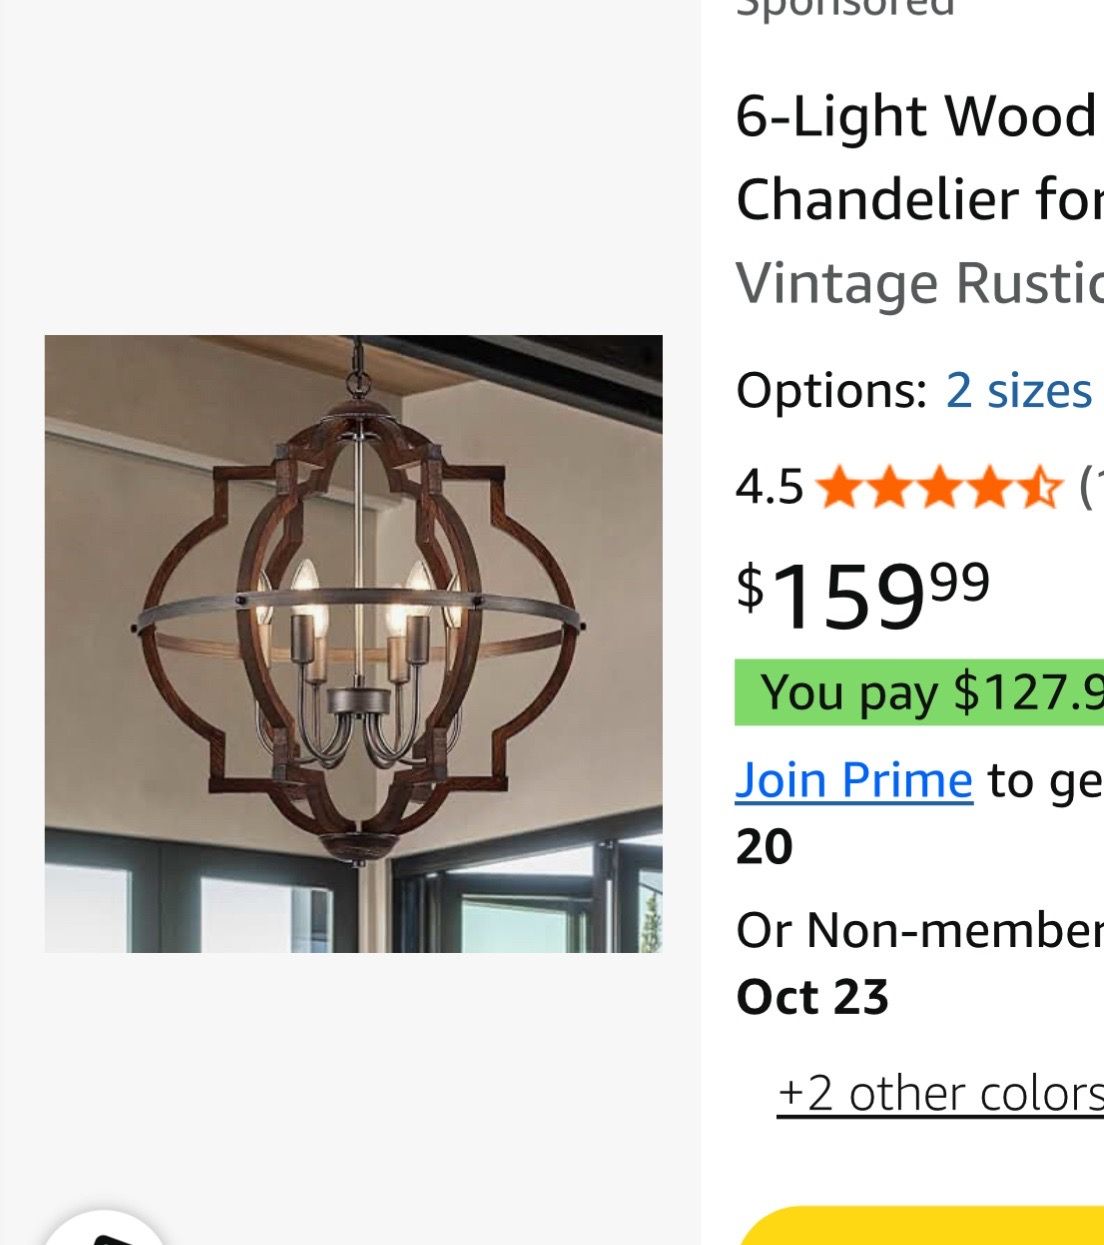Open the '2 sizes' options link

pos(1018,390)
